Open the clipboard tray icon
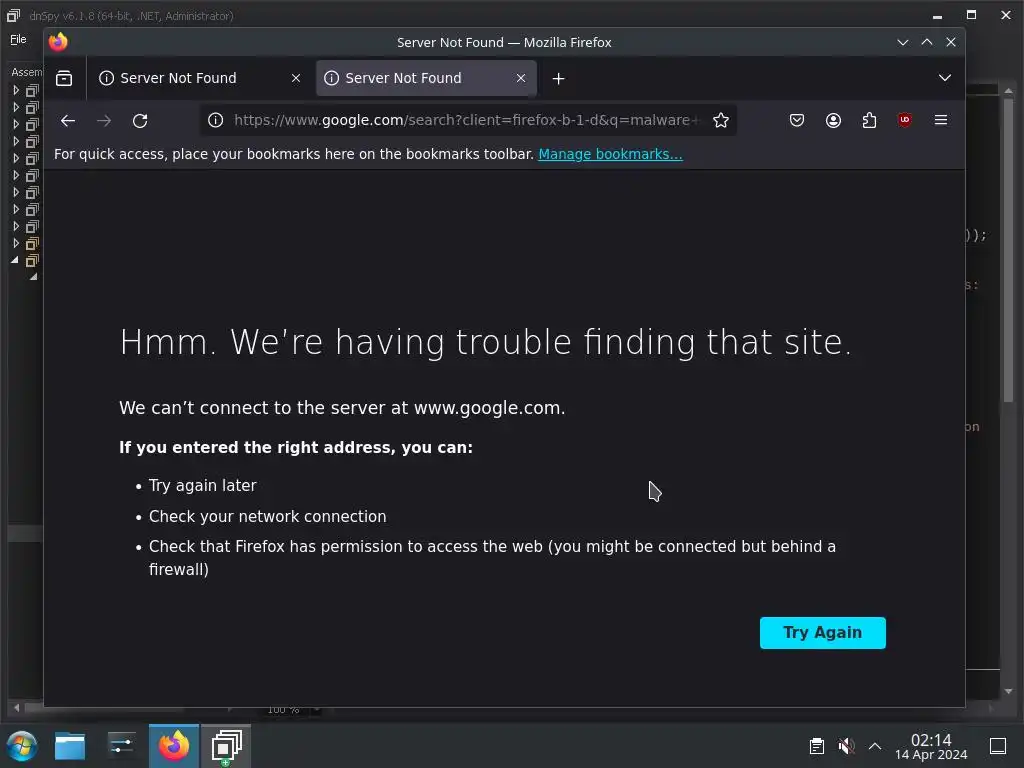 point(816,746)
